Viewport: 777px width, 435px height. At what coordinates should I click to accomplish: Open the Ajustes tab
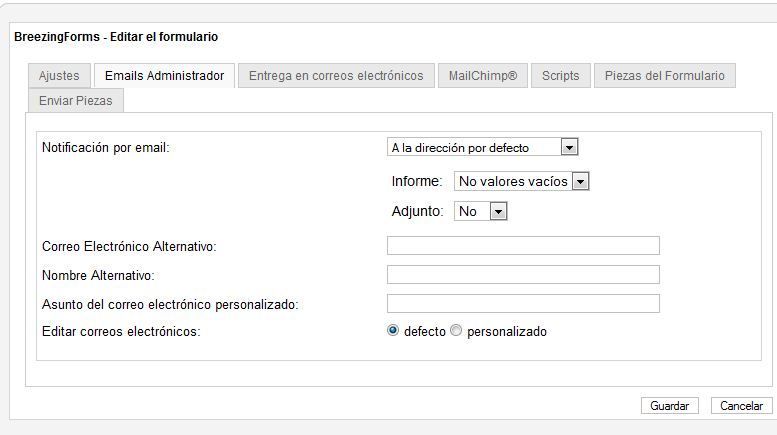tap(59, 76)
